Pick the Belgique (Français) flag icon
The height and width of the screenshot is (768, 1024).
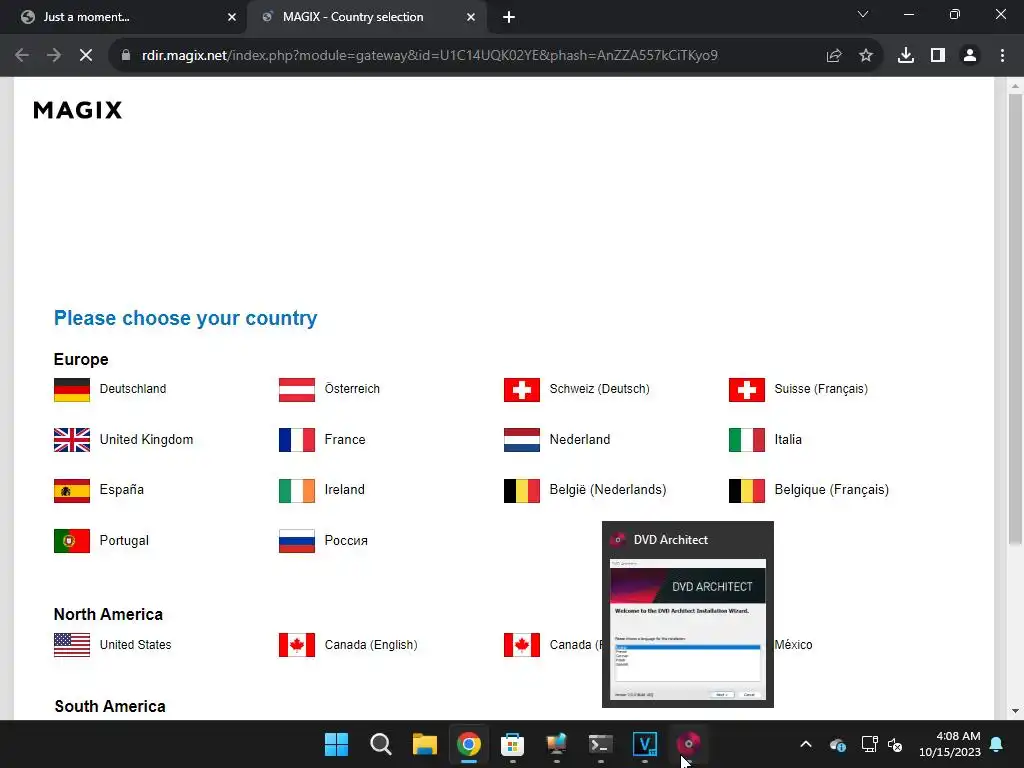(746, 491)
